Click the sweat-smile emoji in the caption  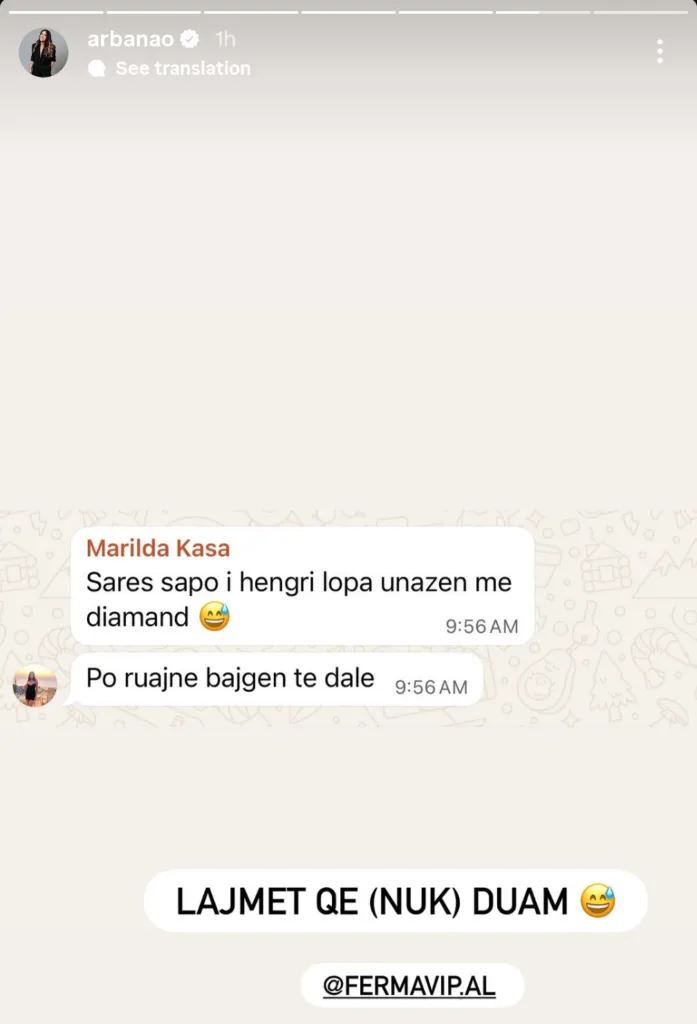point(598,901)
